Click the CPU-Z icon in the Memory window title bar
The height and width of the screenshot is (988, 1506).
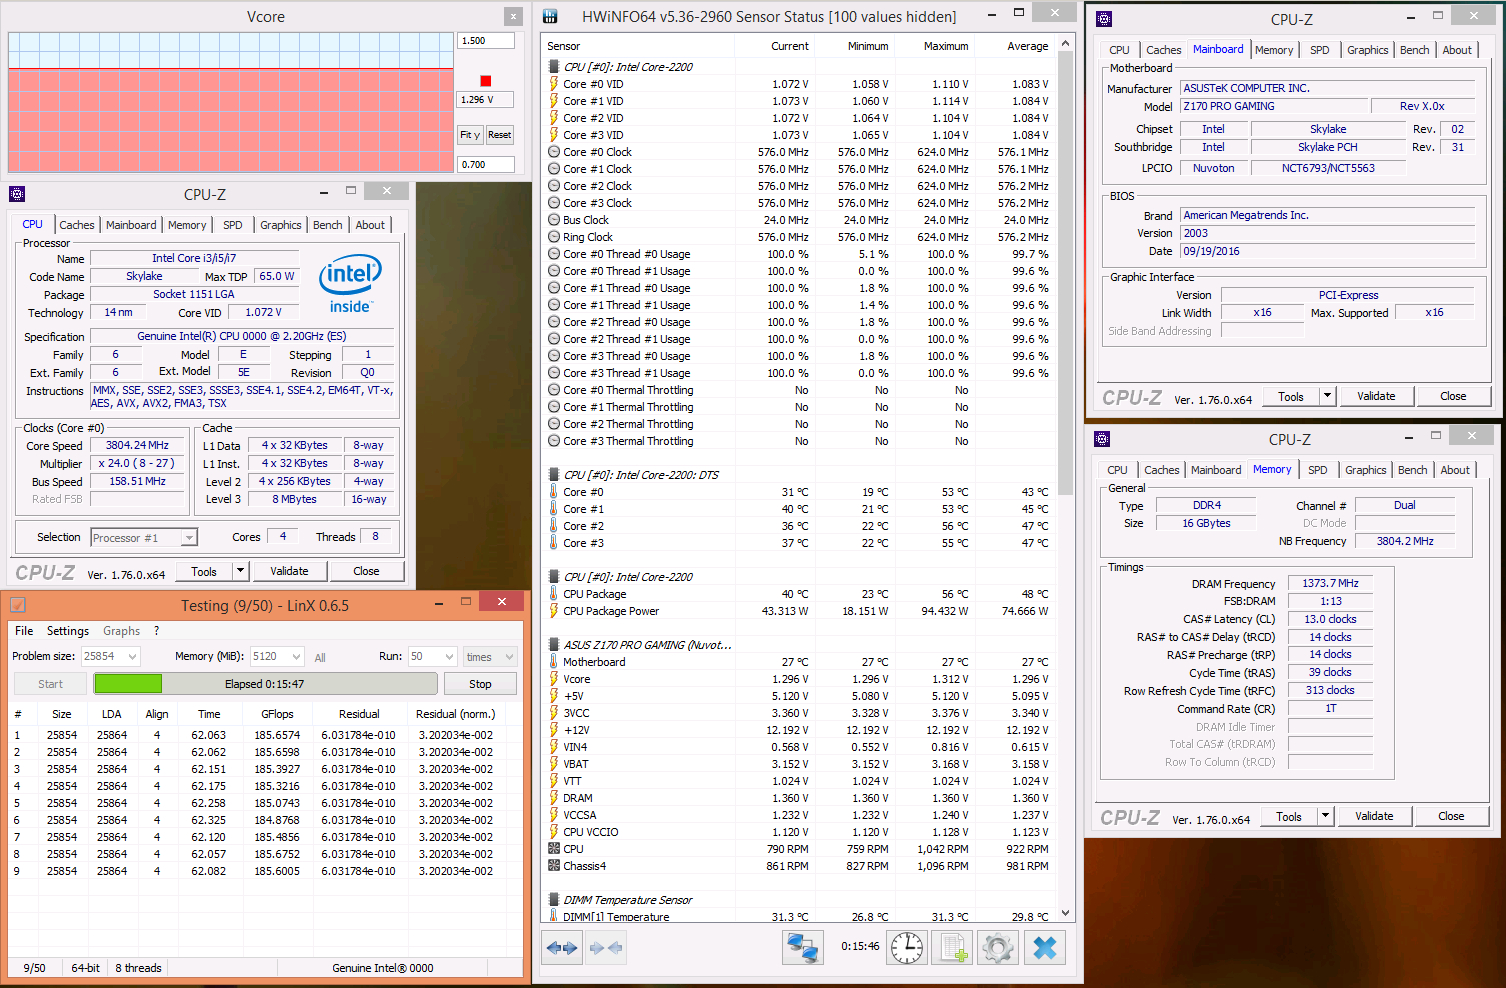pyautogui.click(x=1102, y=439)
